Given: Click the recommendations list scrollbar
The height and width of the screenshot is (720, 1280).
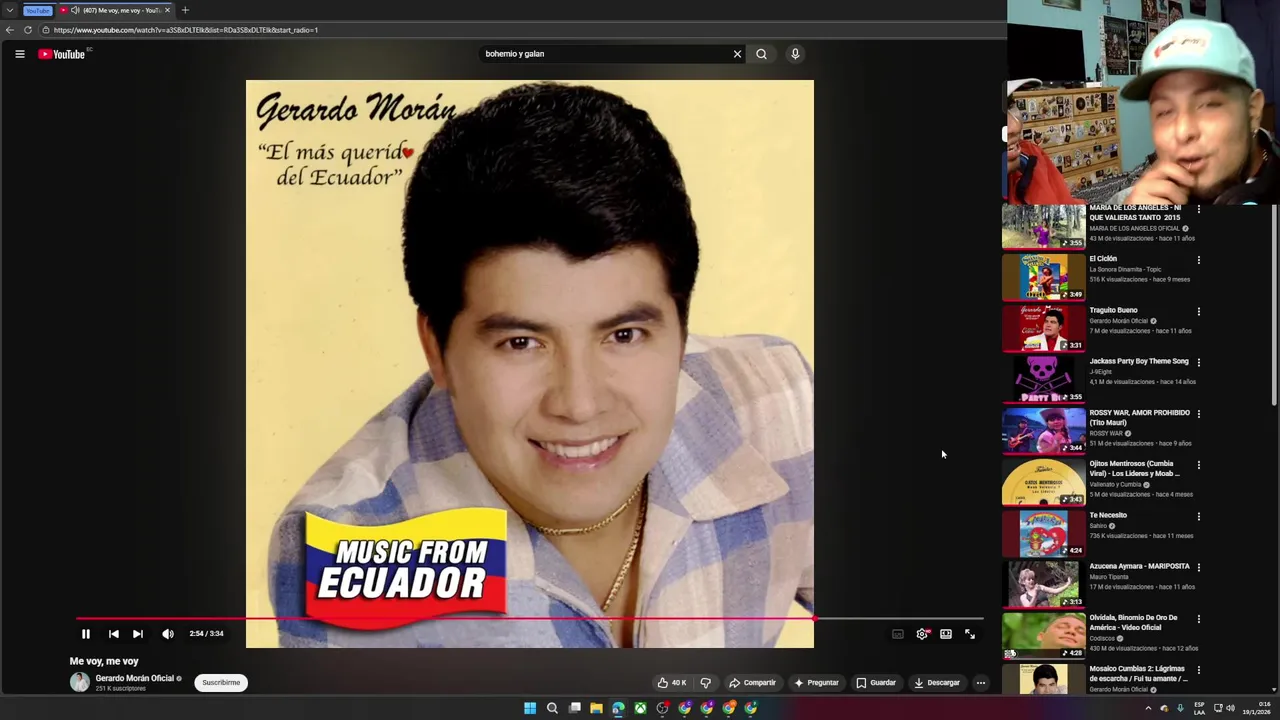Looking at the screenshot, I should 1274,305.
